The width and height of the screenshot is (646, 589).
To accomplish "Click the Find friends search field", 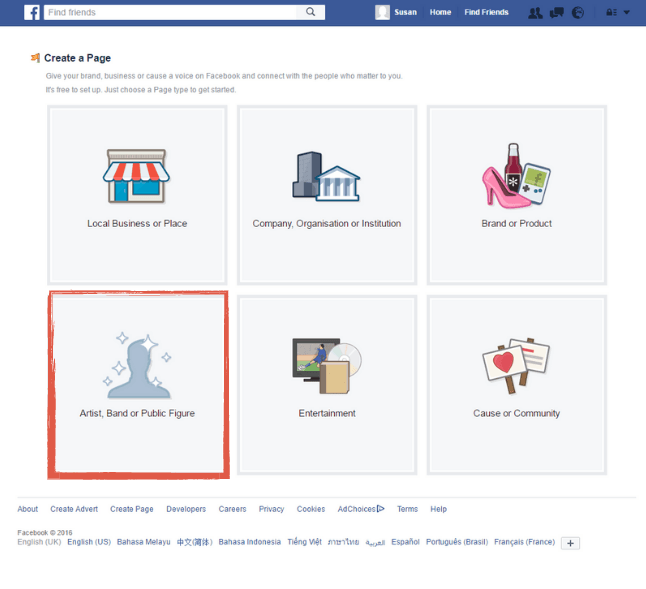I will (x=170, y=12).
